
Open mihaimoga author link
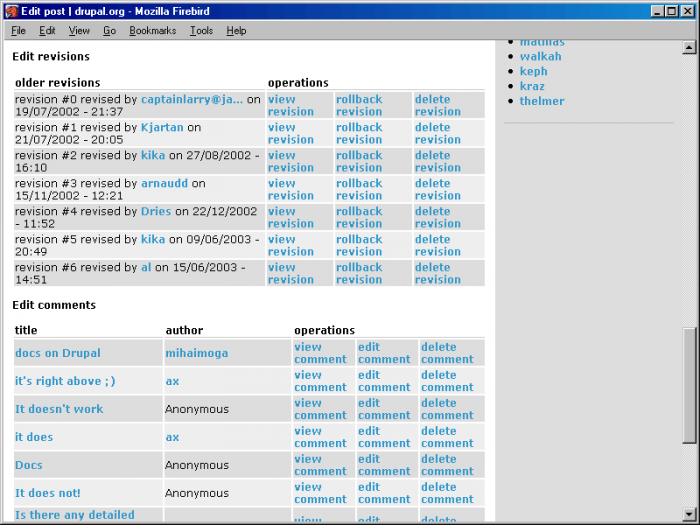(196, 353)
